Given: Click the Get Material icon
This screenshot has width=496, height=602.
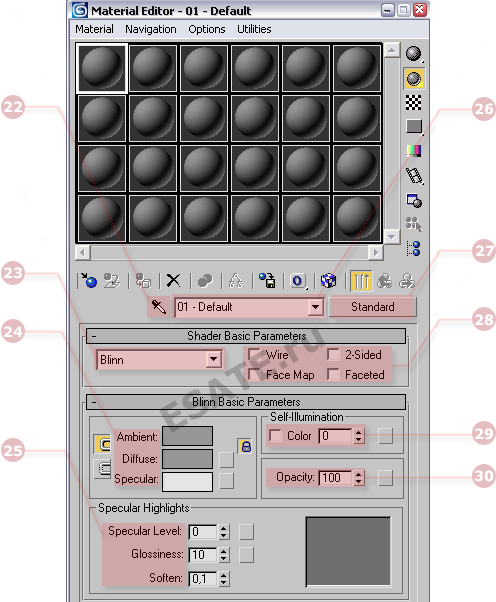Looking at the screenshot, I should pyautogui.click(x=88, y=281).
